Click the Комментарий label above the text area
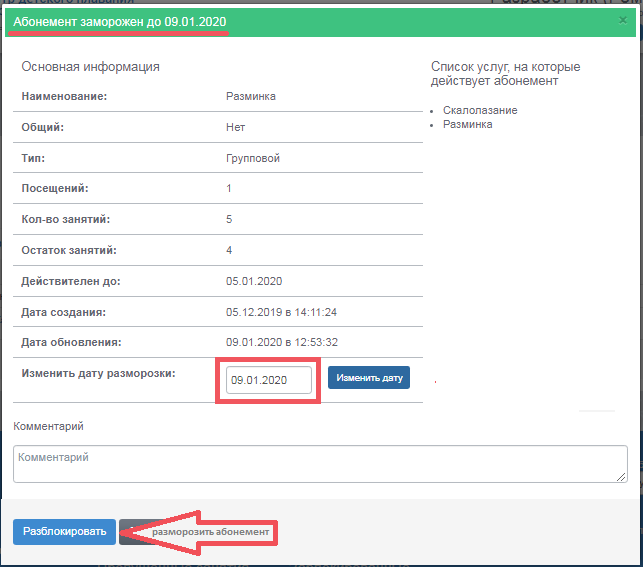Image resolution: width=643 pixels, height=567 pixels. 48,426
